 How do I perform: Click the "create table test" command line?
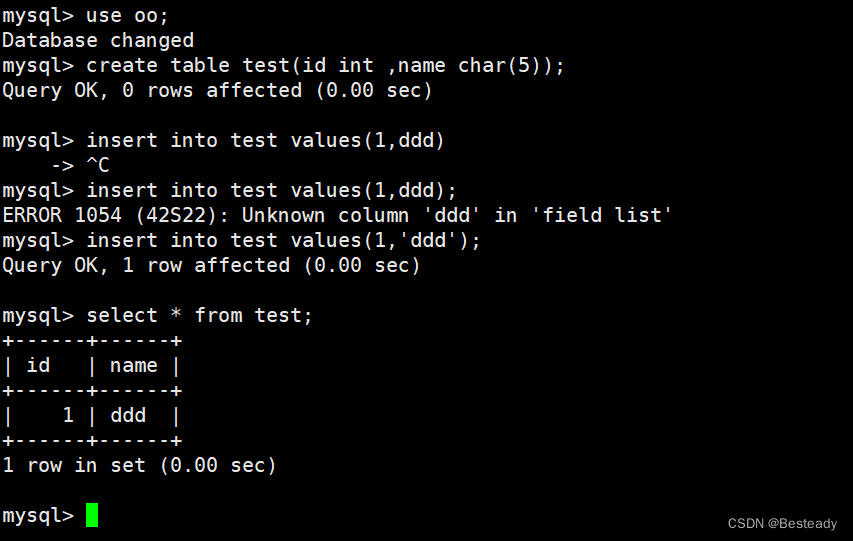pyautogui.click(x=325, y=65)
